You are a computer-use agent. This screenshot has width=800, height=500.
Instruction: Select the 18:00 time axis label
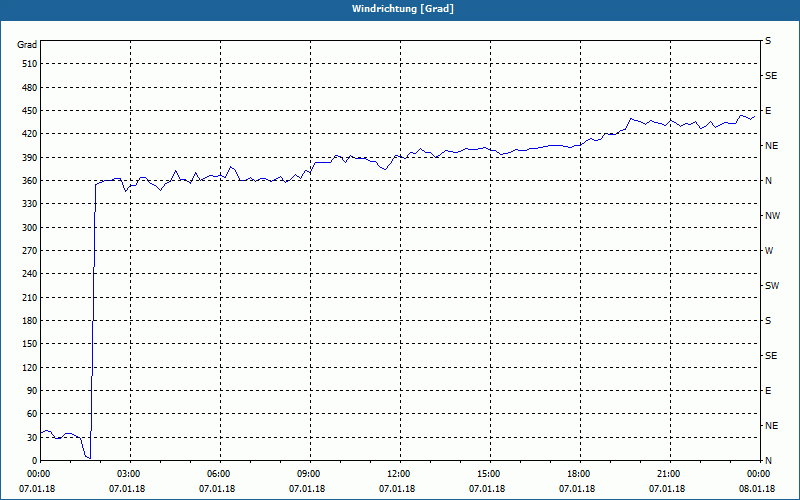pos(581,474)
